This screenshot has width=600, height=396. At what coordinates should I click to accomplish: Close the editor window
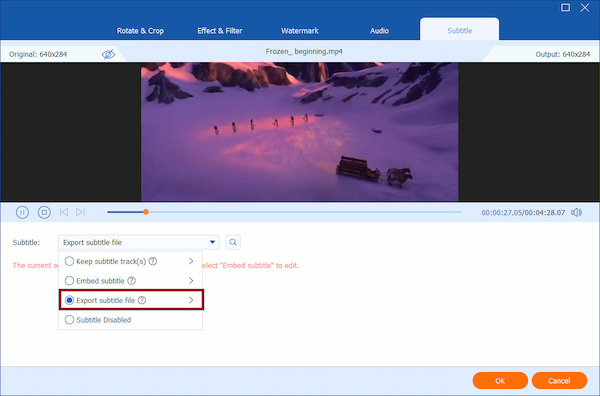coord(585,8)
